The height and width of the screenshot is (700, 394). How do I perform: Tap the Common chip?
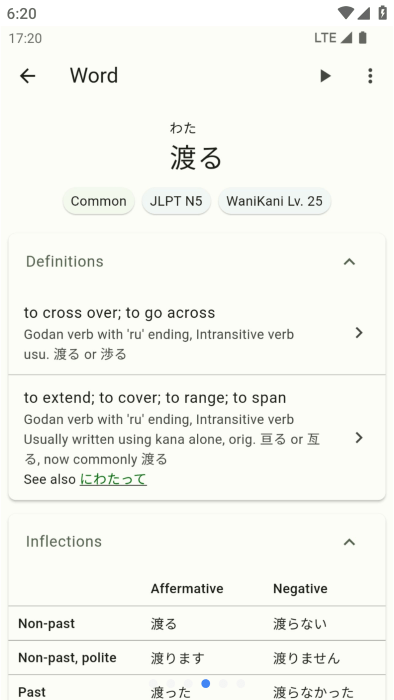pos(99,201)
